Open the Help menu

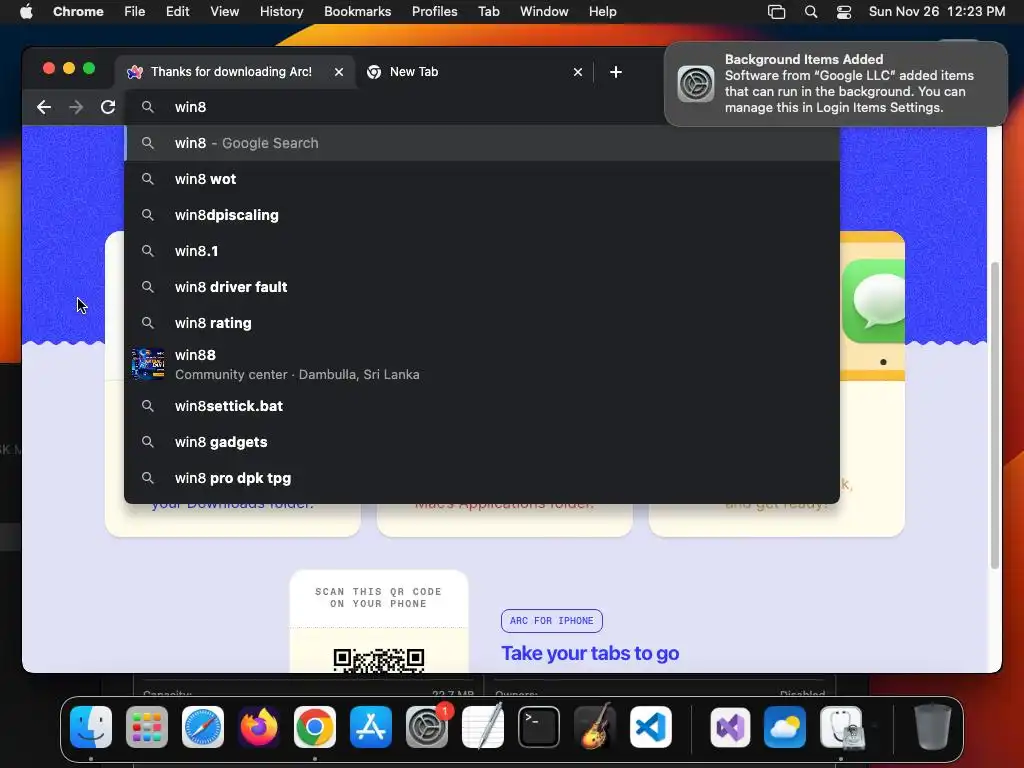click(x=602, y=12)
